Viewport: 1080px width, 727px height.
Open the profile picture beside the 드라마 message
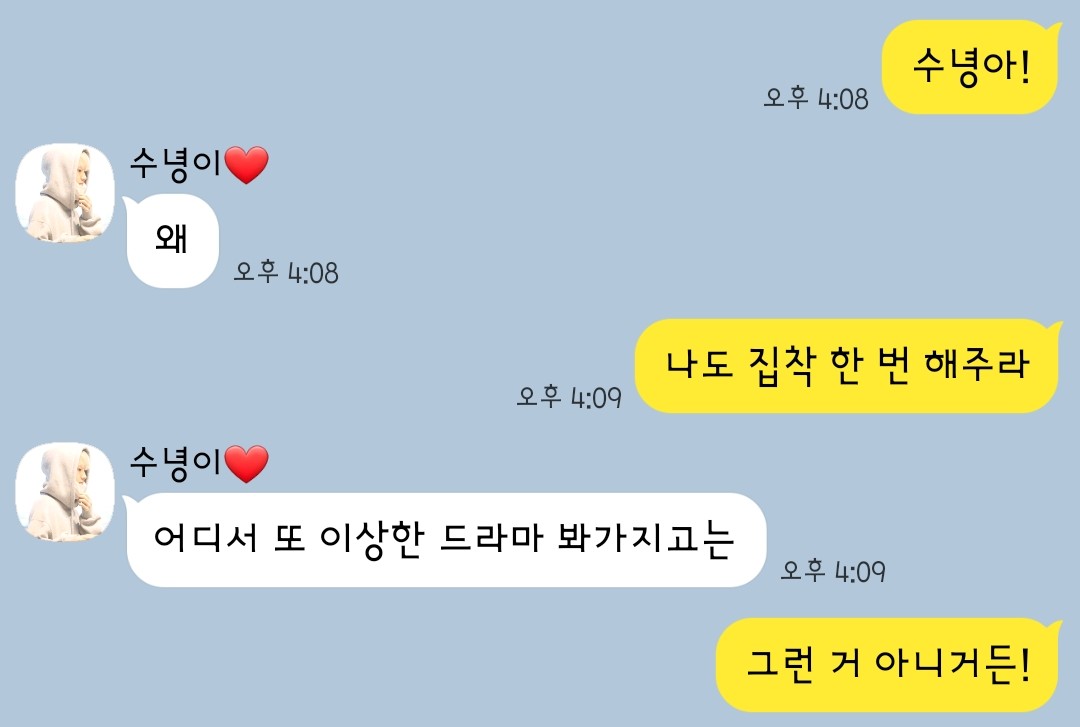65,491
